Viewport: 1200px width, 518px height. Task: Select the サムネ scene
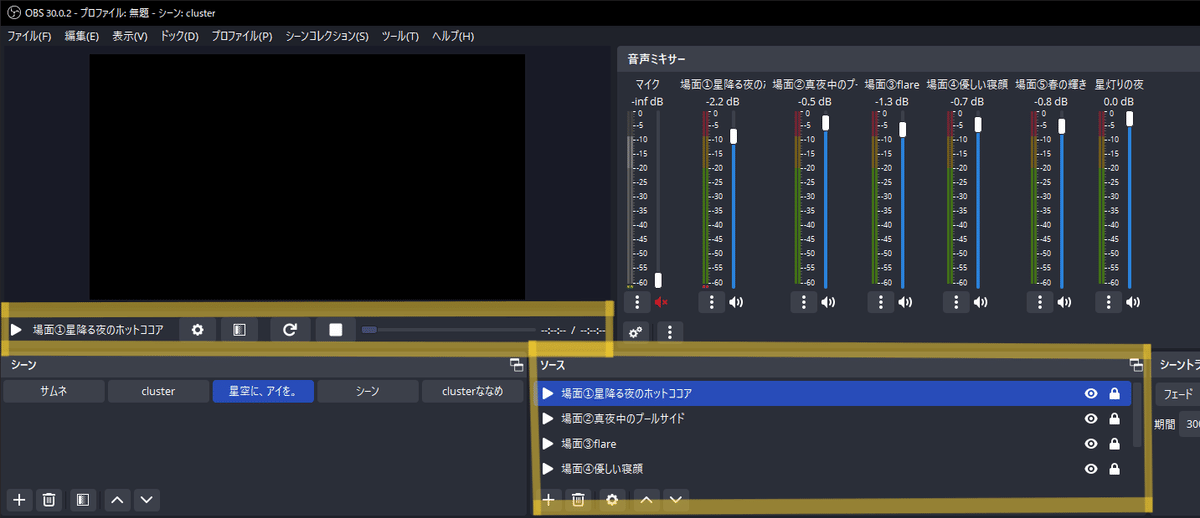pyautogui.click(x=54, y=391)
